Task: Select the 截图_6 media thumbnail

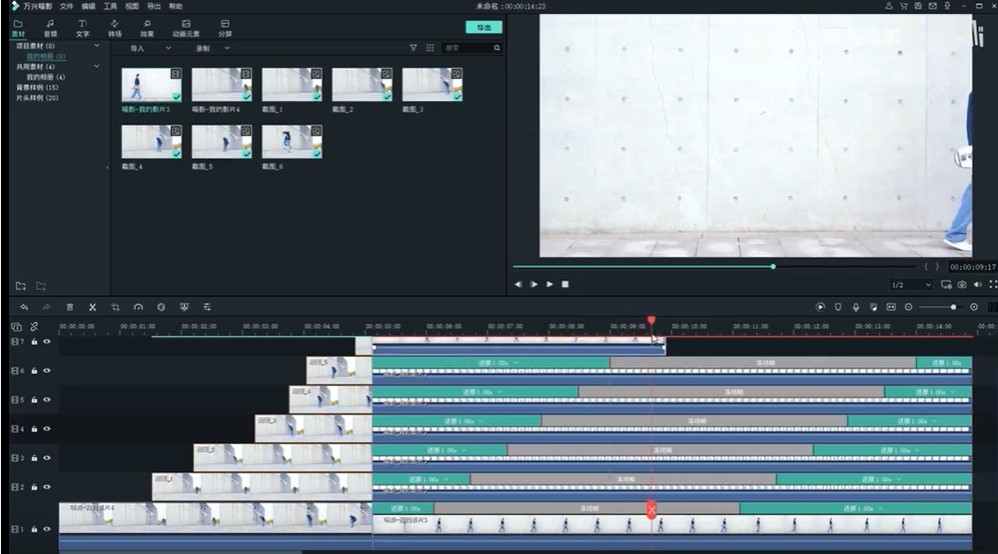Action: 292,141
